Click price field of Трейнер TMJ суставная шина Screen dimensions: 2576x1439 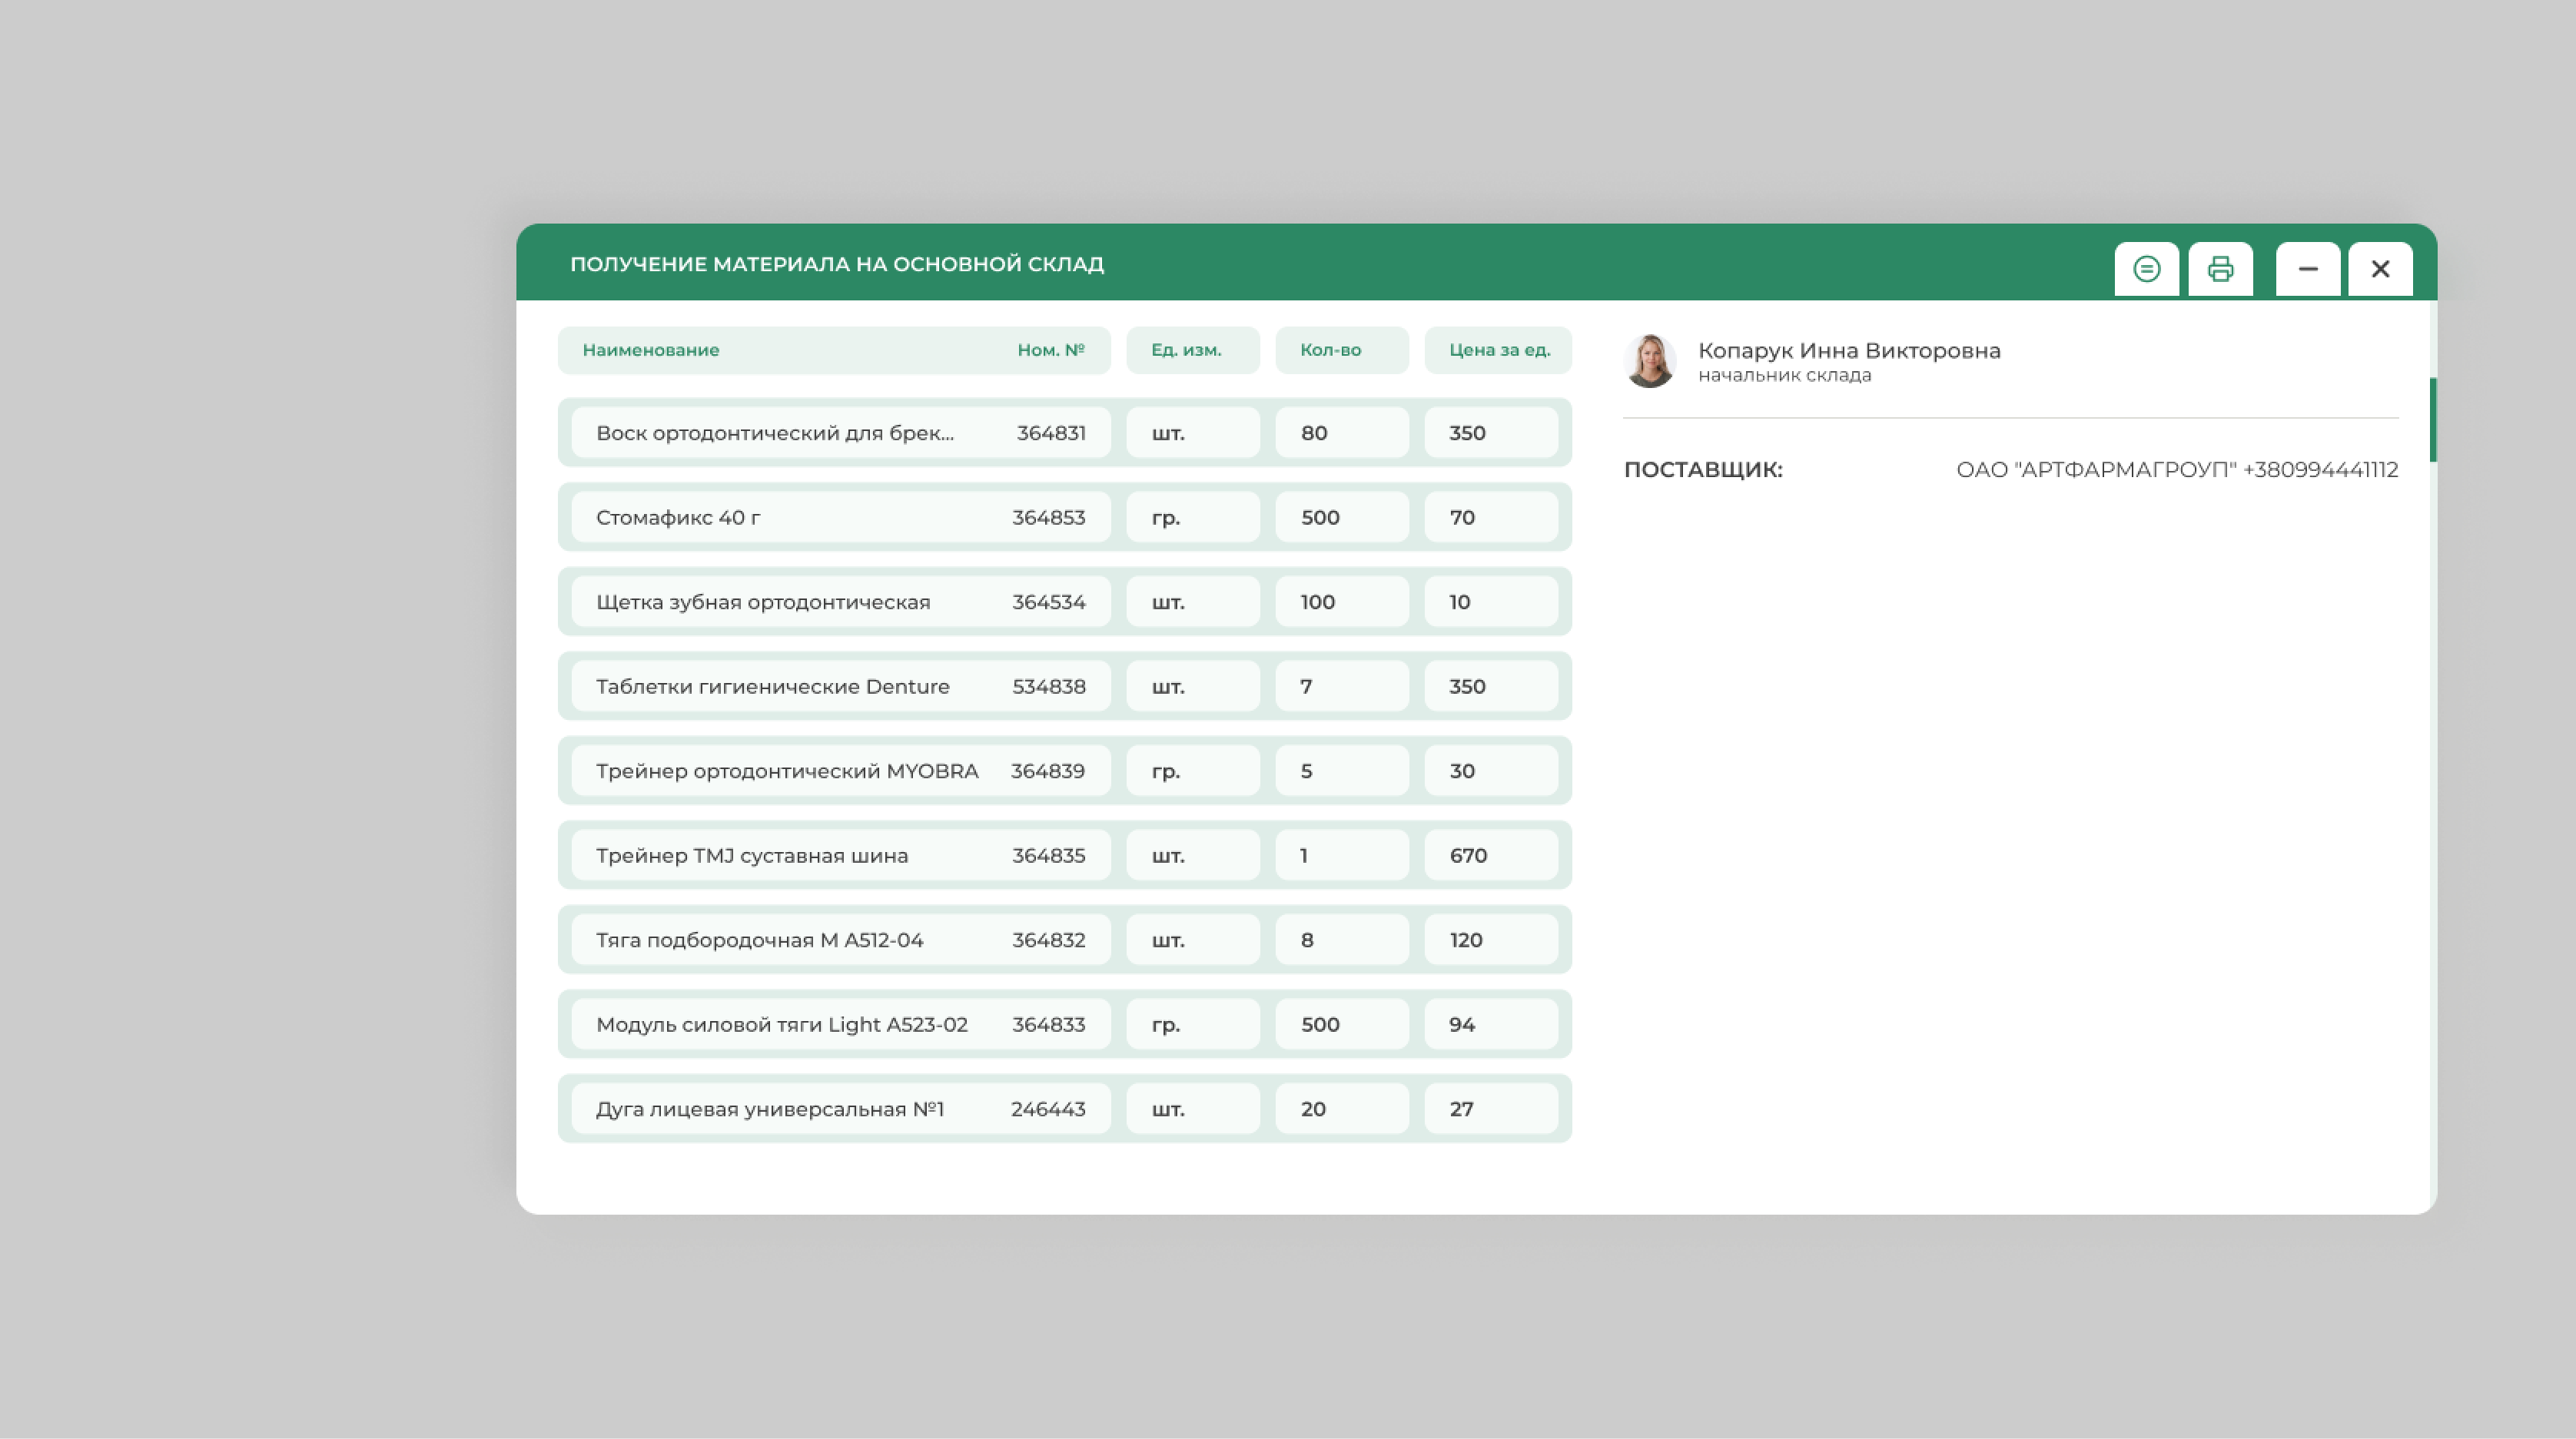pos(1490,856)
